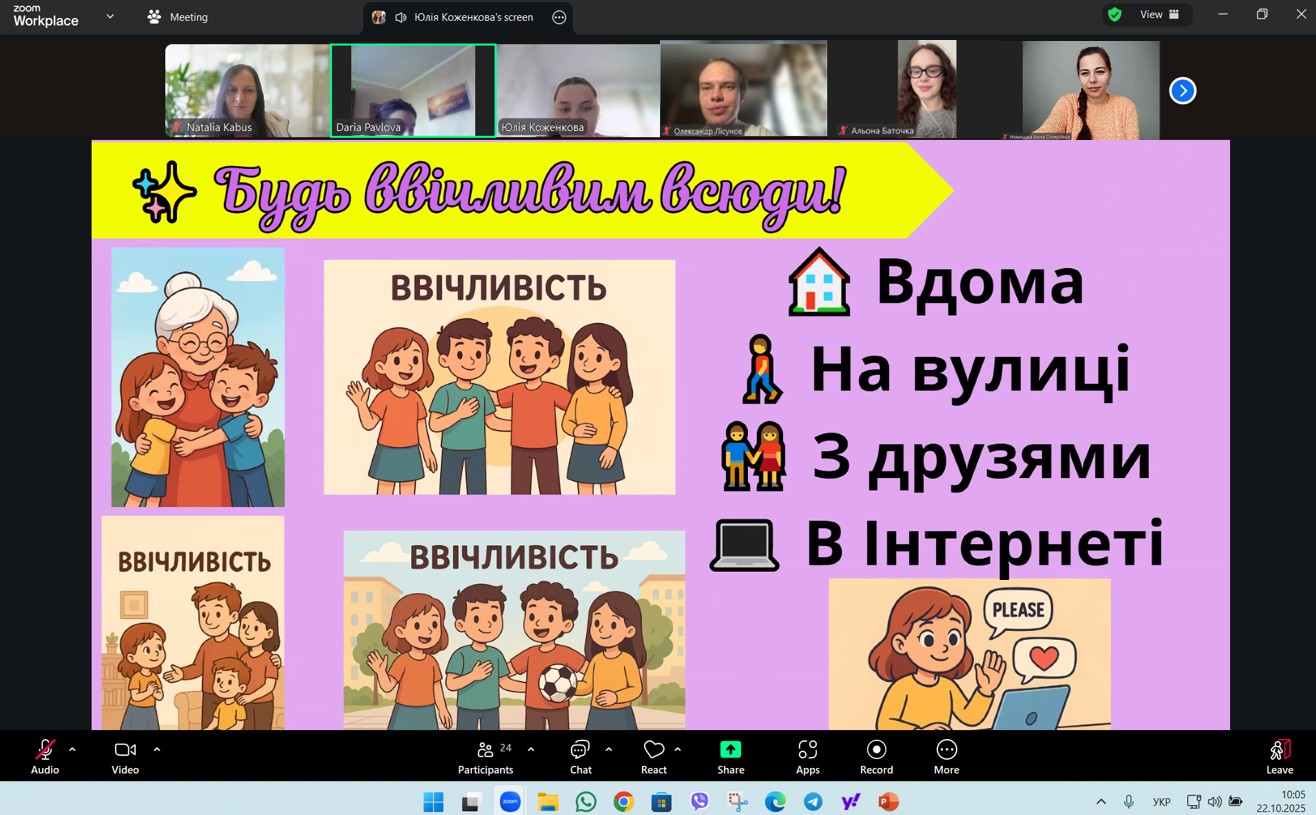The height and width of the screenshot is (815, 1316).
Task: Select Daria Pavlova's video thumbnail
Action: [413, 90]
